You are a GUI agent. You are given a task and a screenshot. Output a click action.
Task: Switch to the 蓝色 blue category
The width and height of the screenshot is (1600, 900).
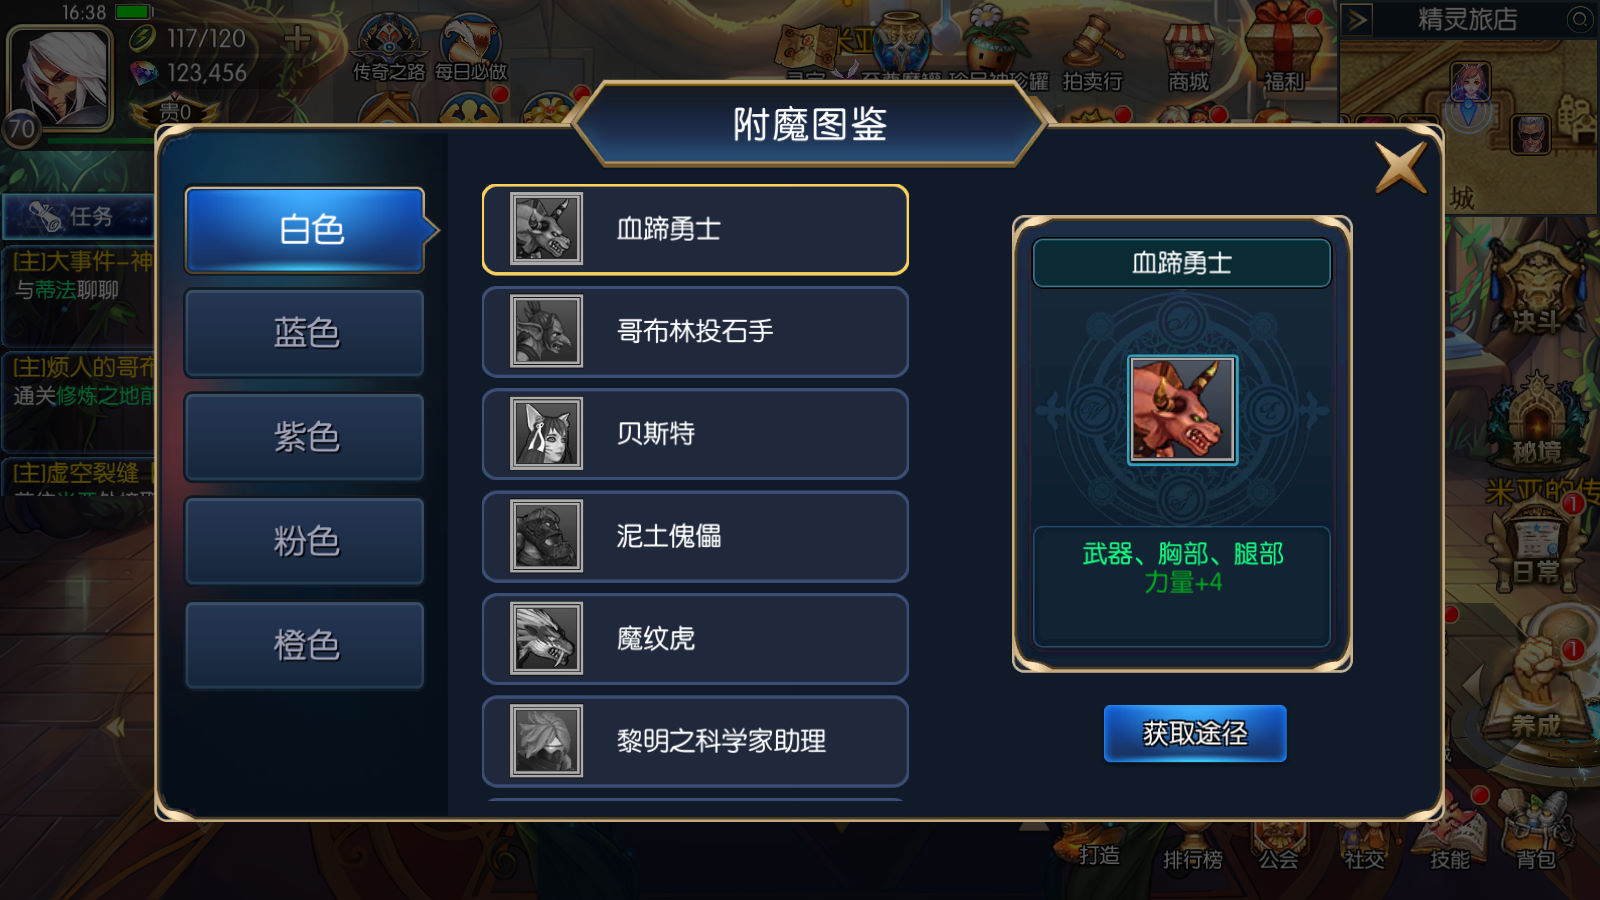[305, 333]
